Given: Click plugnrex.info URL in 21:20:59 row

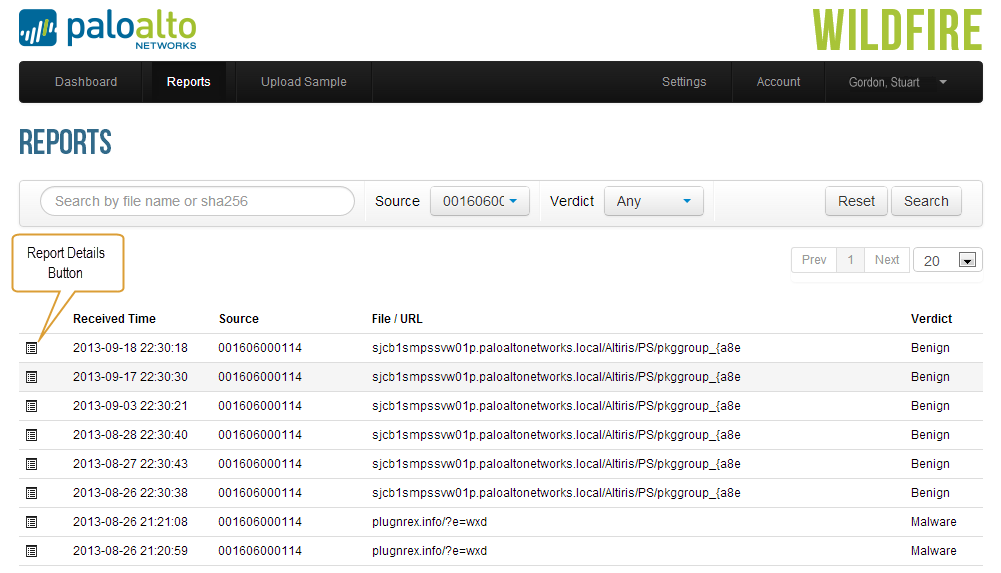Looking at the screenshot, I should pos(430,551).
